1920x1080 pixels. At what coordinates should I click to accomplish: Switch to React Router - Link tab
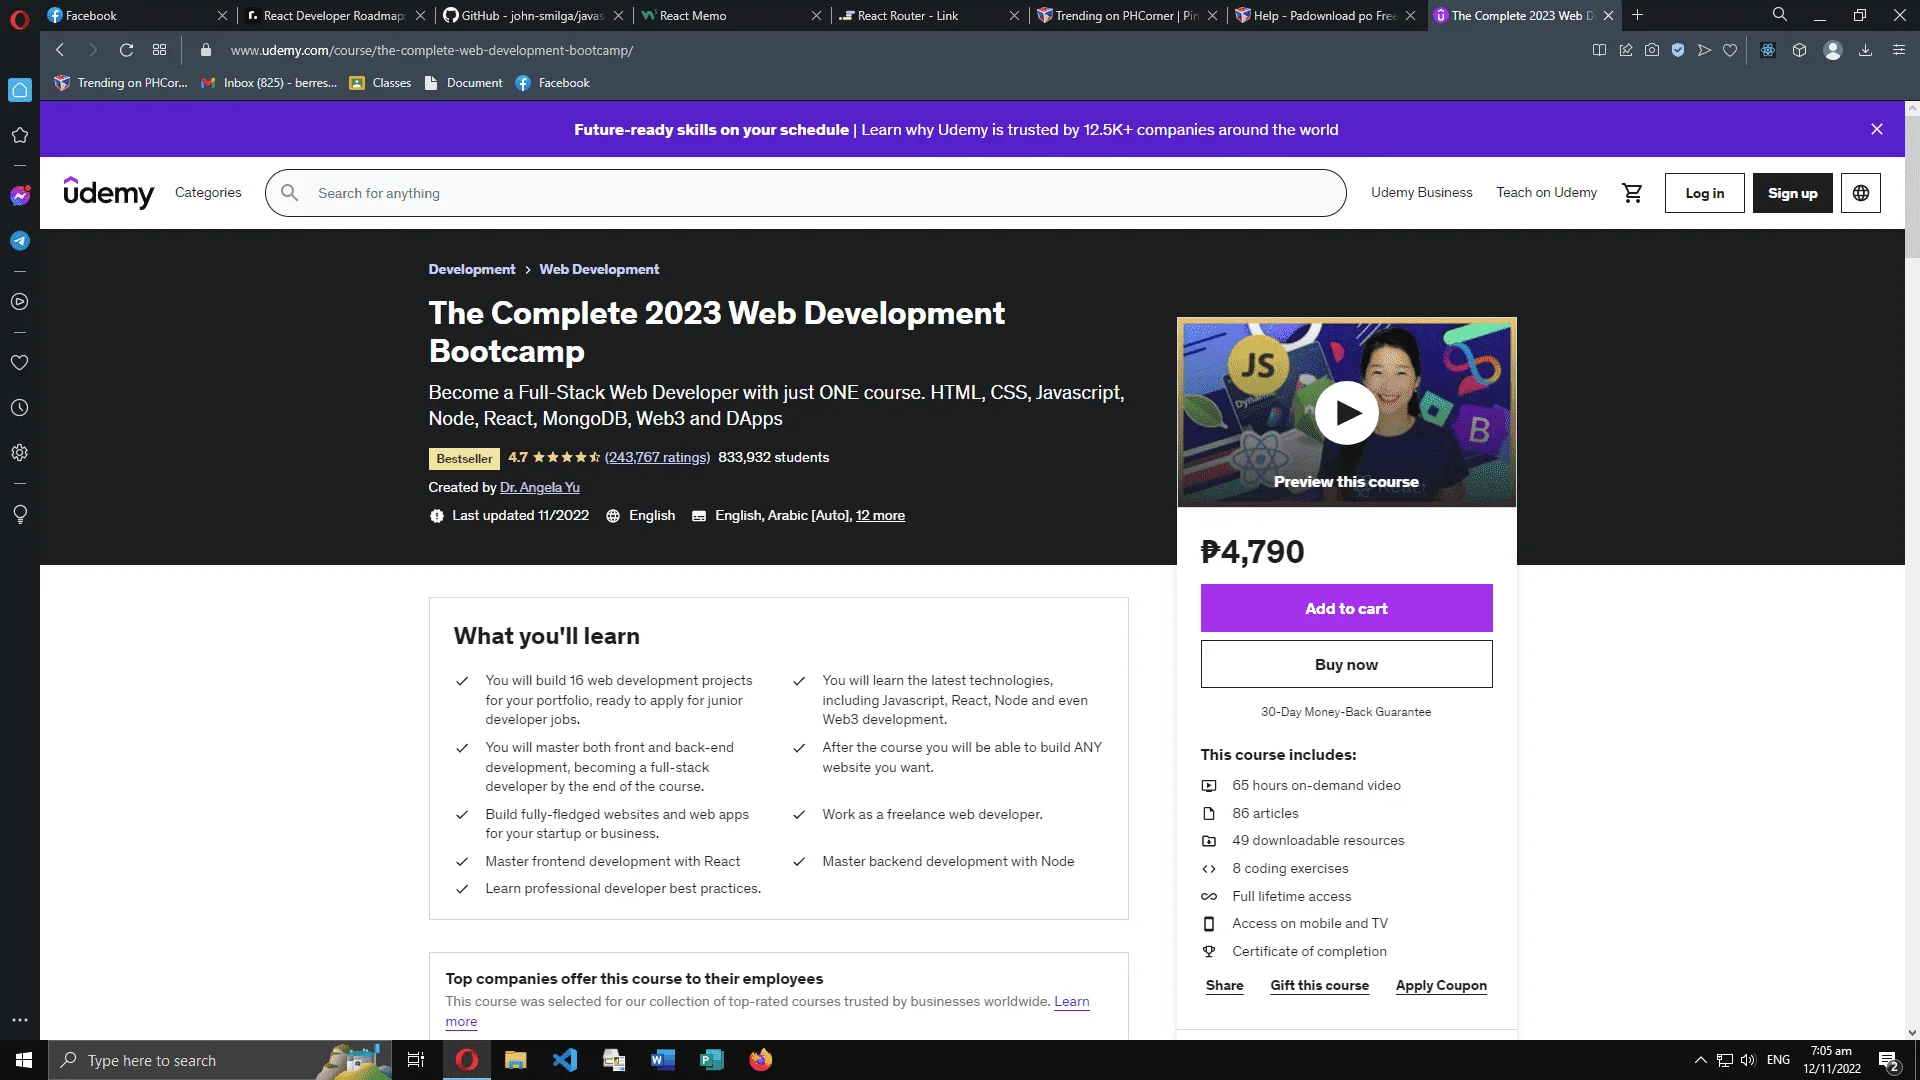[x=929, y=15]
